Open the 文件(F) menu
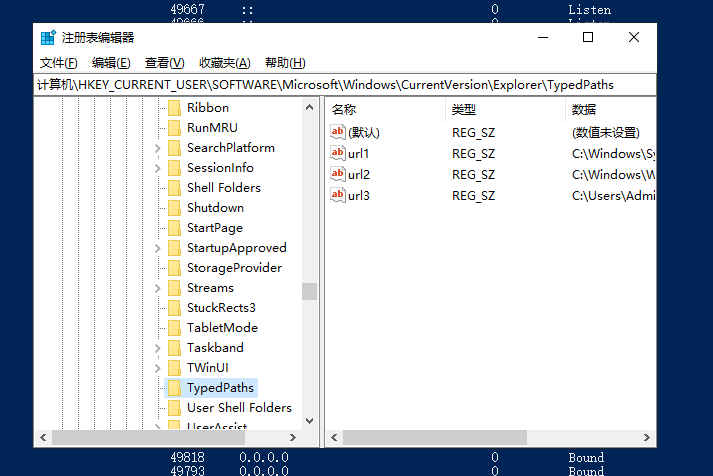This screenshot has height=476, width=713. (59, 63)
